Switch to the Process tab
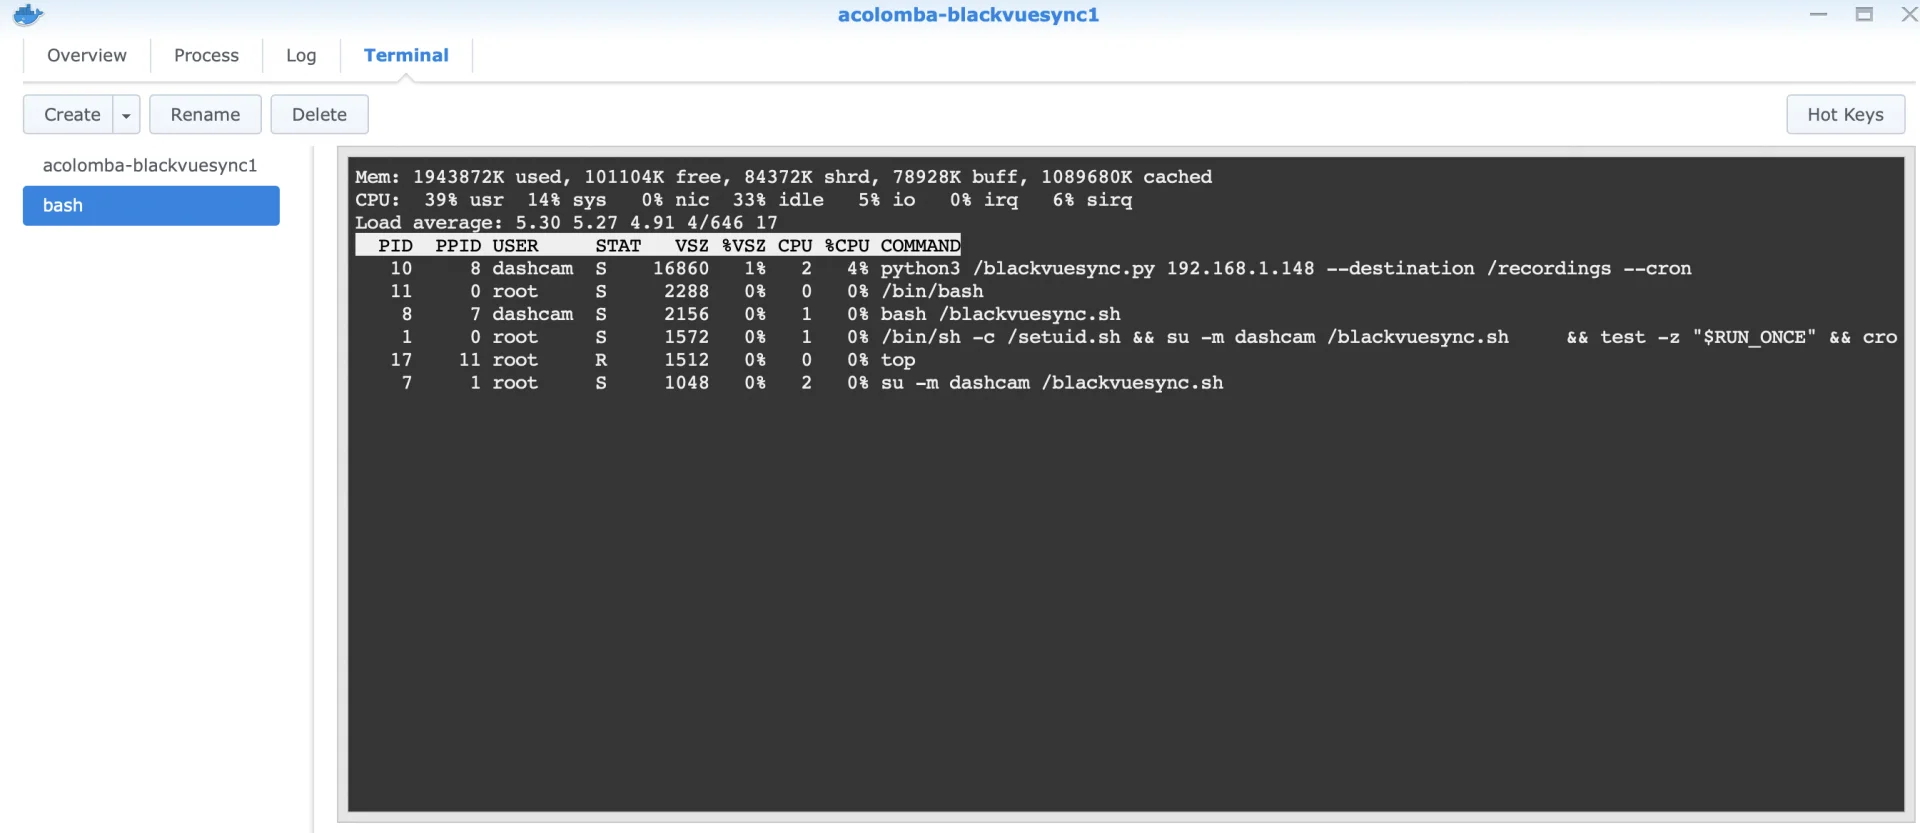The image size is (1920, 833). [206, 55]
